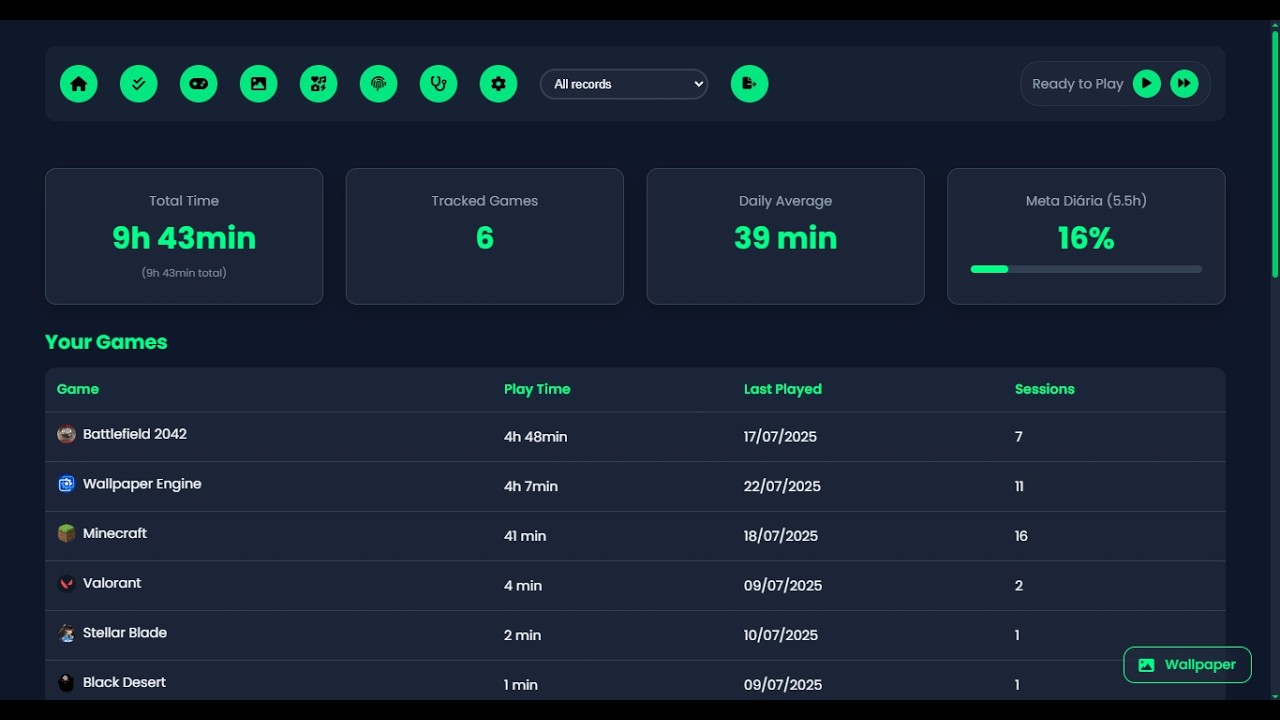Open the stethoscope diagnostics icon
Image resolution: width=1280 pixels, height=720 pixels.
439,84
